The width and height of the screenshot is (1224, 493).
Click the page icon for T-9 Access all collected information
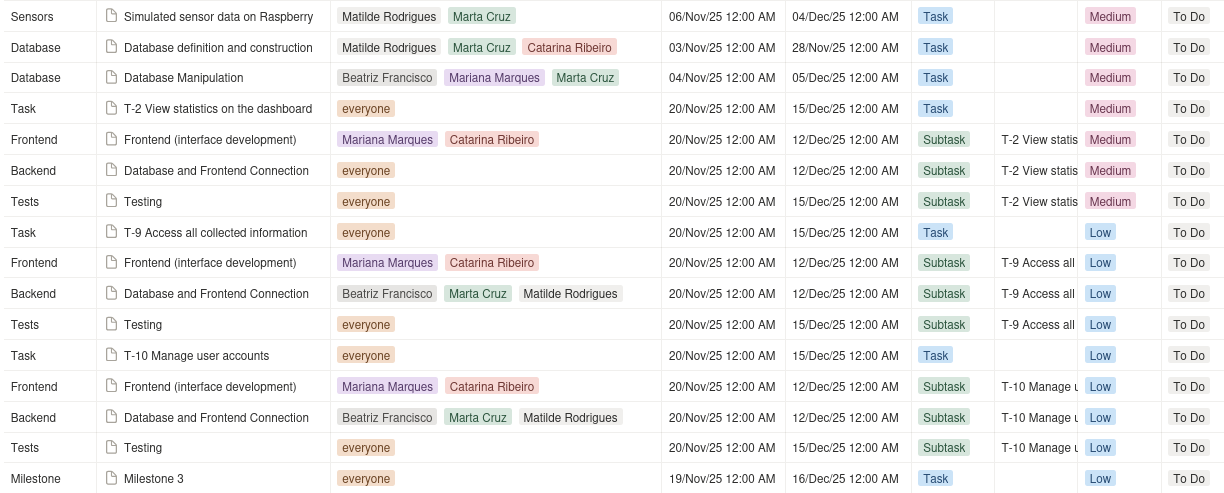pos(112,232)
